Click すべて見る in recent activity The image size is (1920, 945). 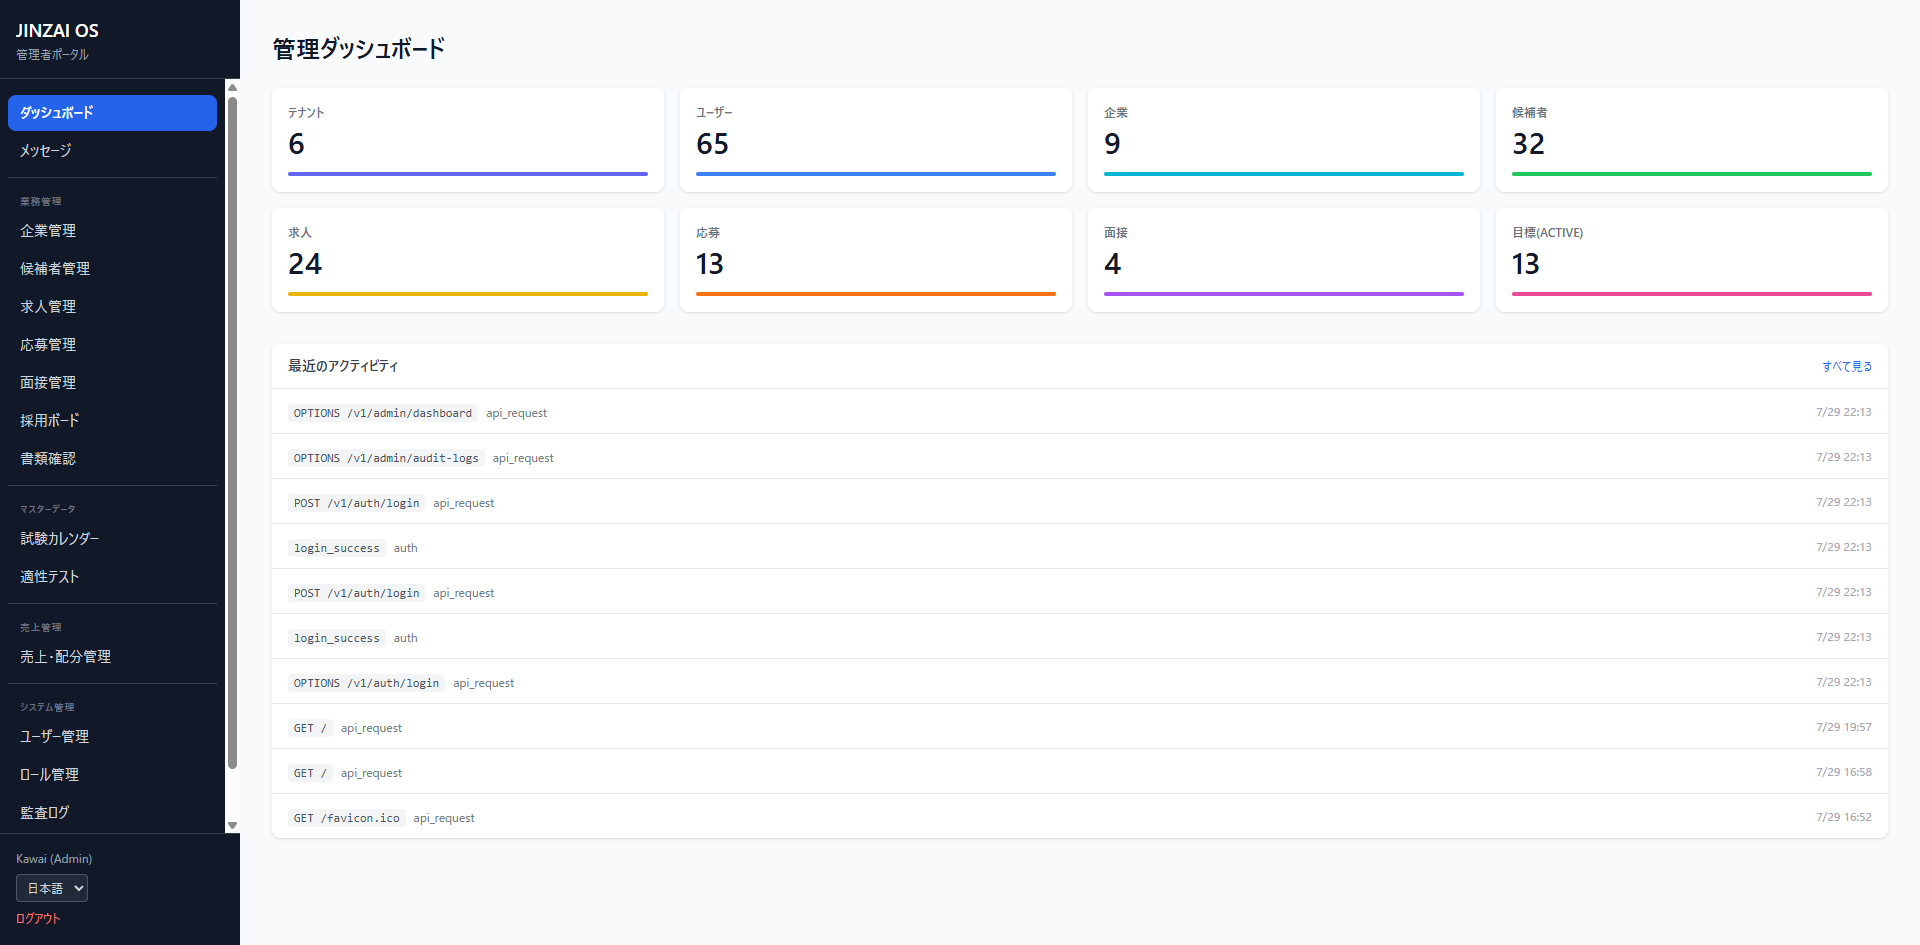click(x=1846, y=366)
